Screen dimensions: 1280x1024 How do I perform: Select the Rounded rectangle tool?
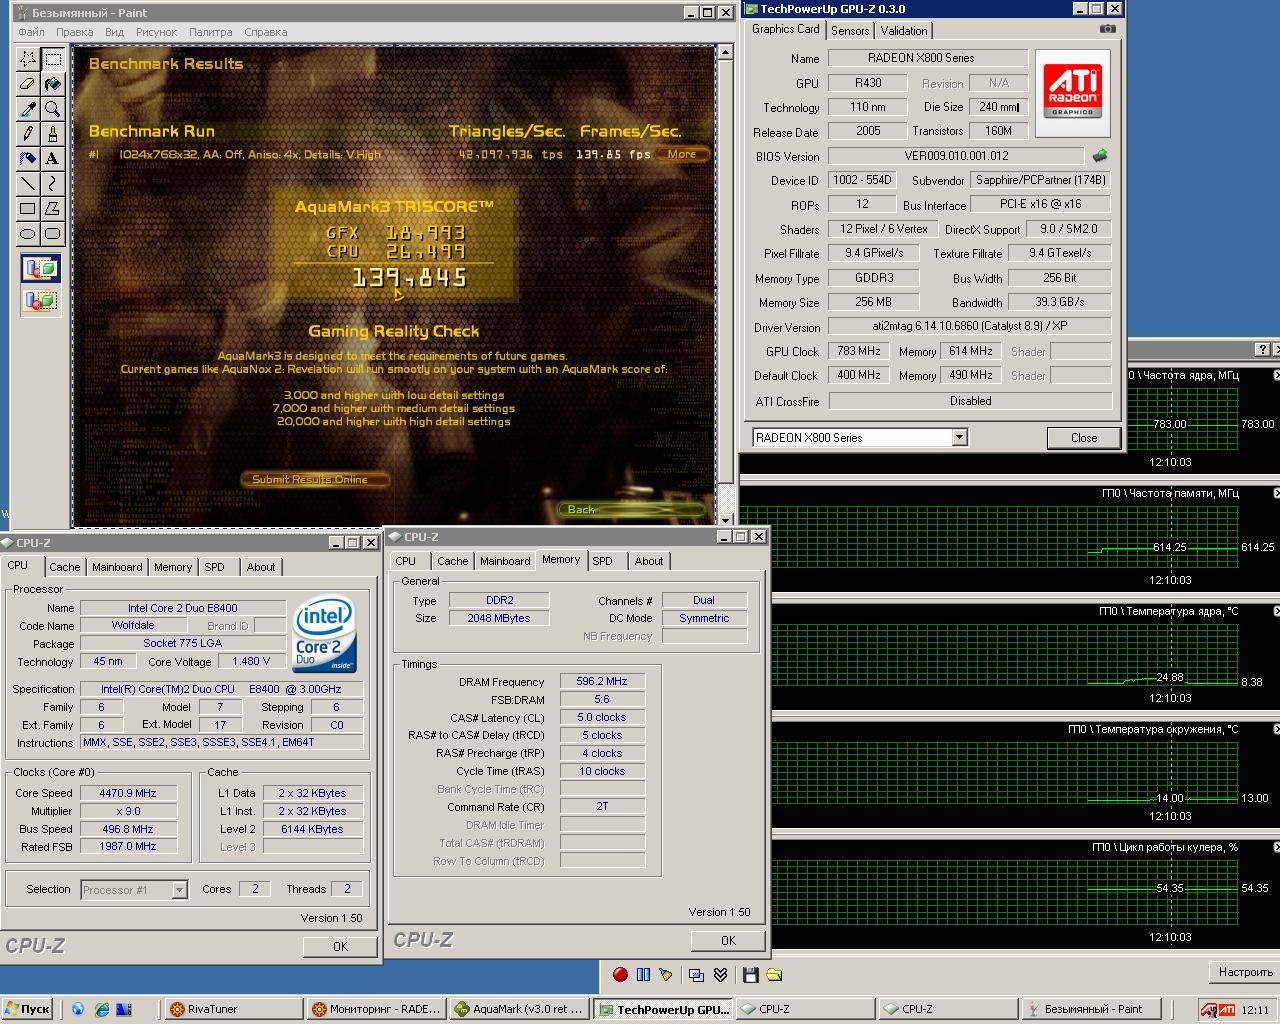click(52, 233)
